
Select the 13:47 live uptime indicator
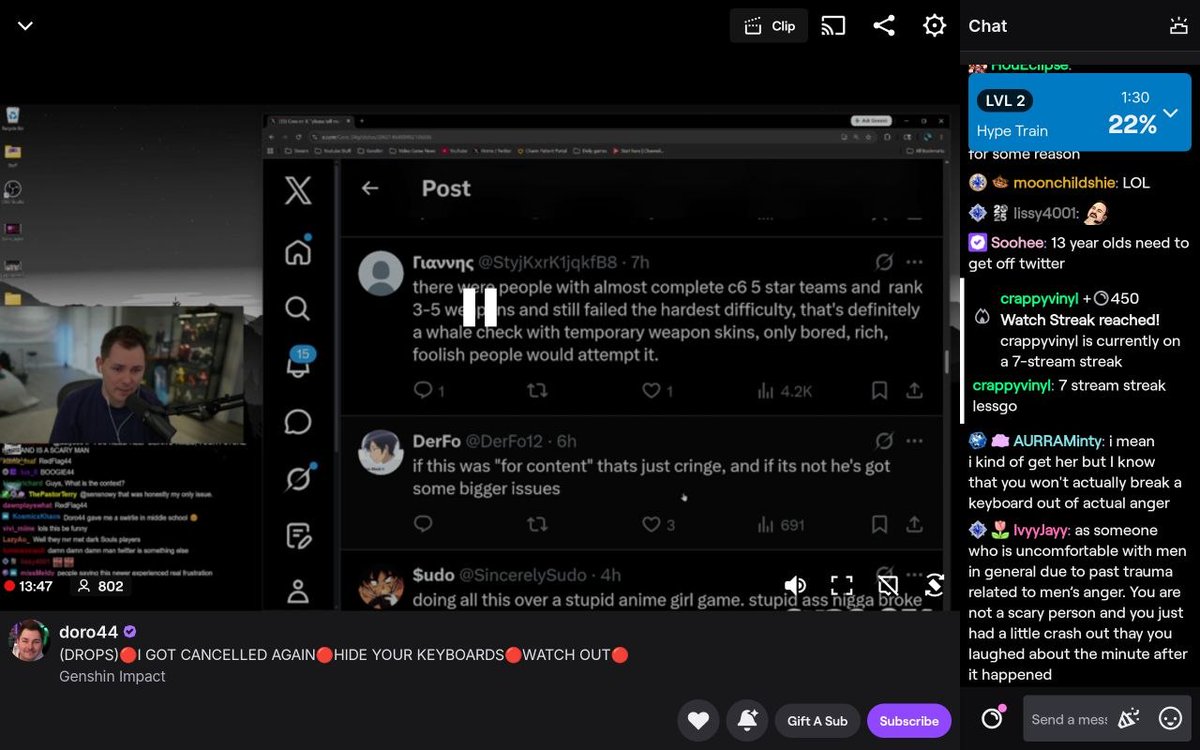[28, 586]
